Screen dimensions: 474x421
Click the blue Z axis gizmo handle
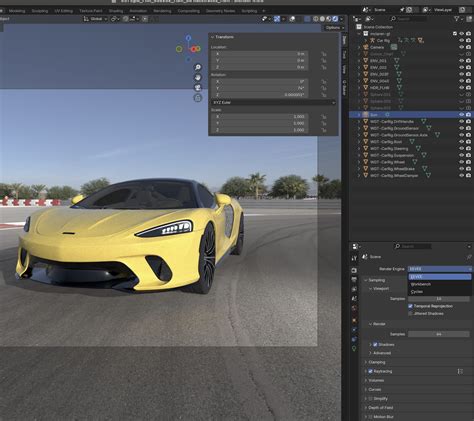[188, 38]
